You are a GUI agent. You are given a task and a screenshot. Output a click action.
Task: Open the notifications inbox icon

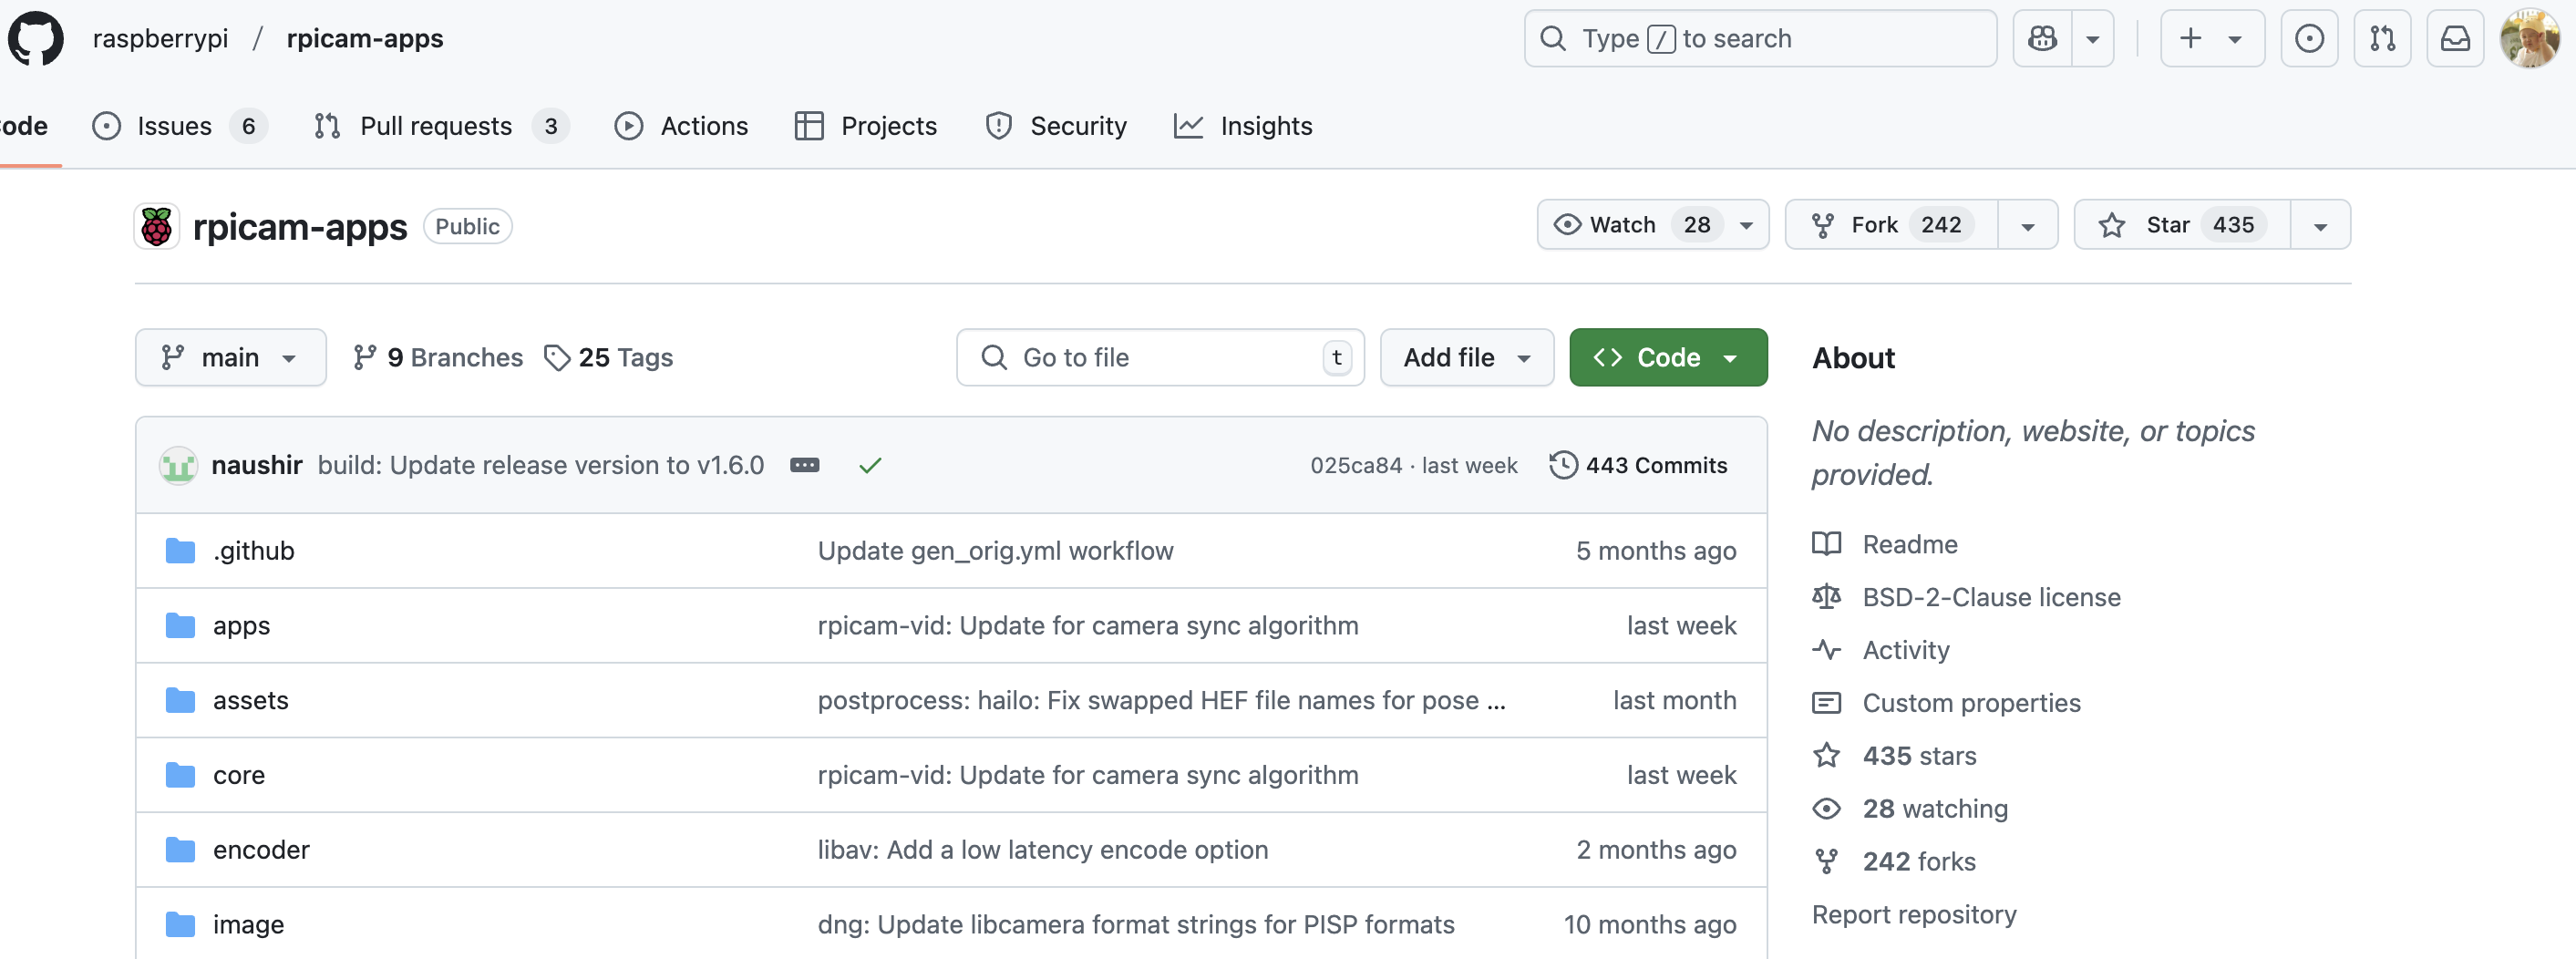tap(2455, 39)
